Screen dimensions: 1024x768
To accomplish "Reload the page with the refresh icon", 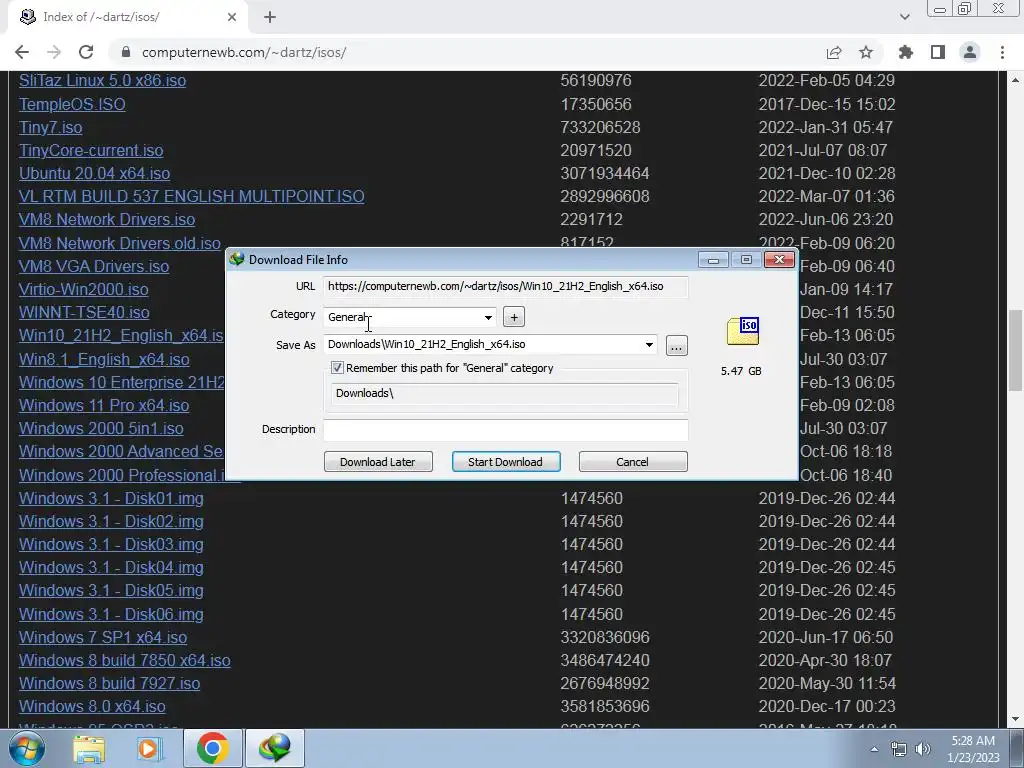I will (x=86, y=52).
